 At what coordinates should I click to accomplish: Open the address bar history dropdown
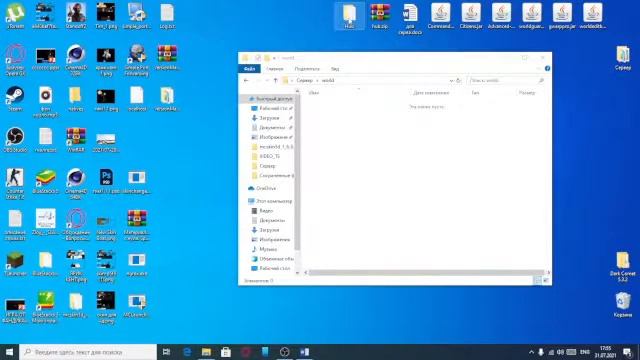pos(451,80)
